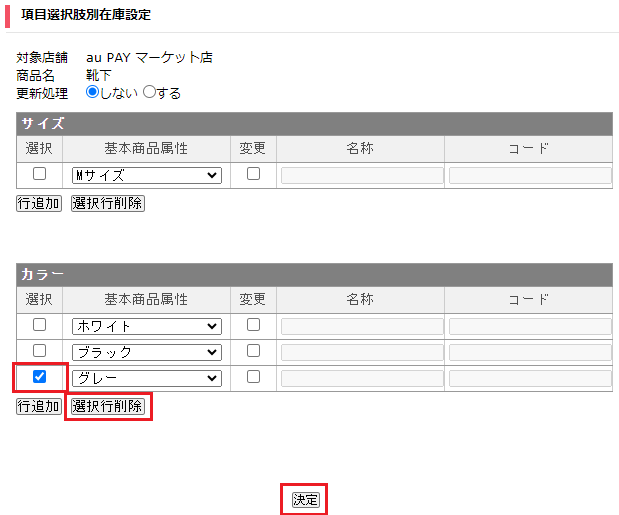Image resolution: width=619 pixels, height=515 pixels.
Task: Select the する radio button for 更新処理
Action: coord(149,92)
